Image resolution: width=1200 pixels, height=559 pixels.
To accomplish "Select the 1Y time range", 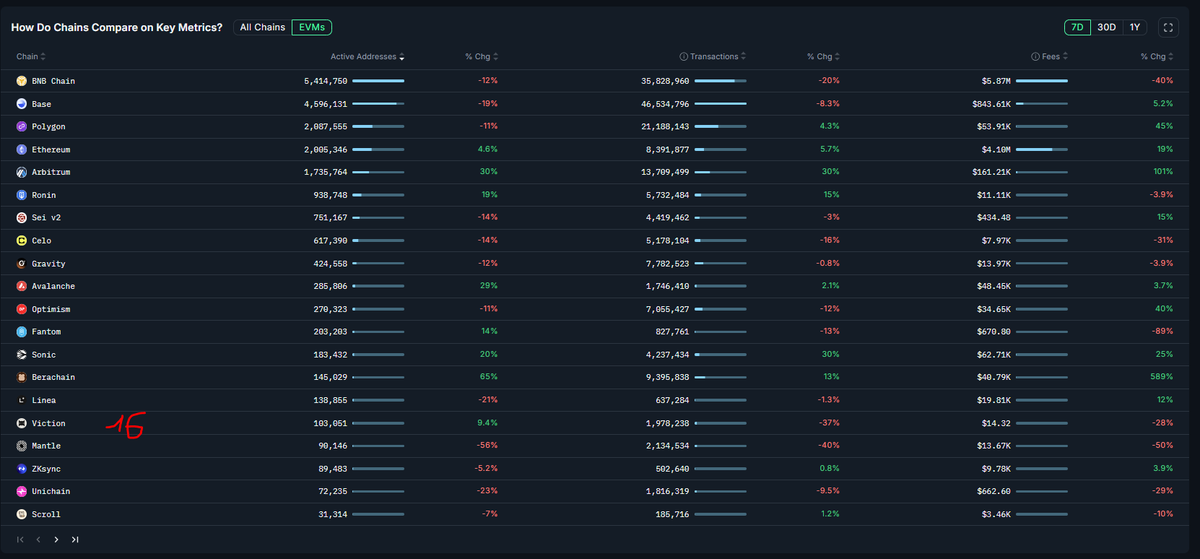I will (1135, 27).
